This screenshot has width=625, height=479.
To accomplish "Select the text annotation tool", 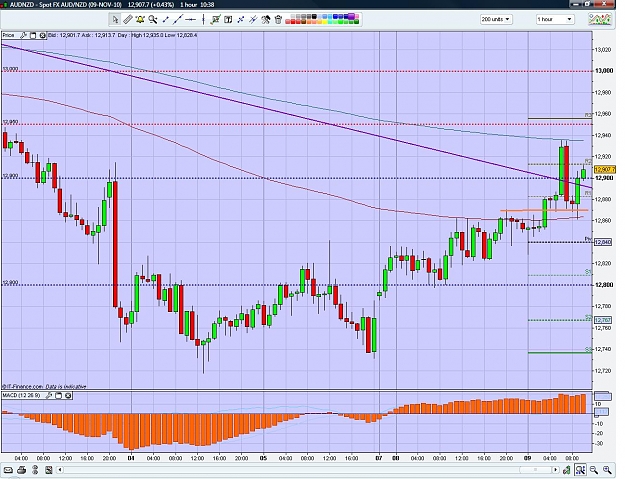I will point(228,19).
